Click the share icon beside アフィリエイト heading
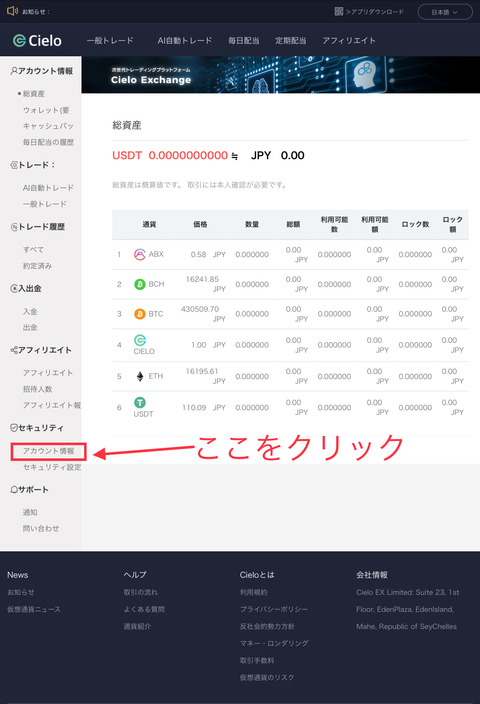The width and height of the screenshot is (480, 704). click(x=14, y=350)
